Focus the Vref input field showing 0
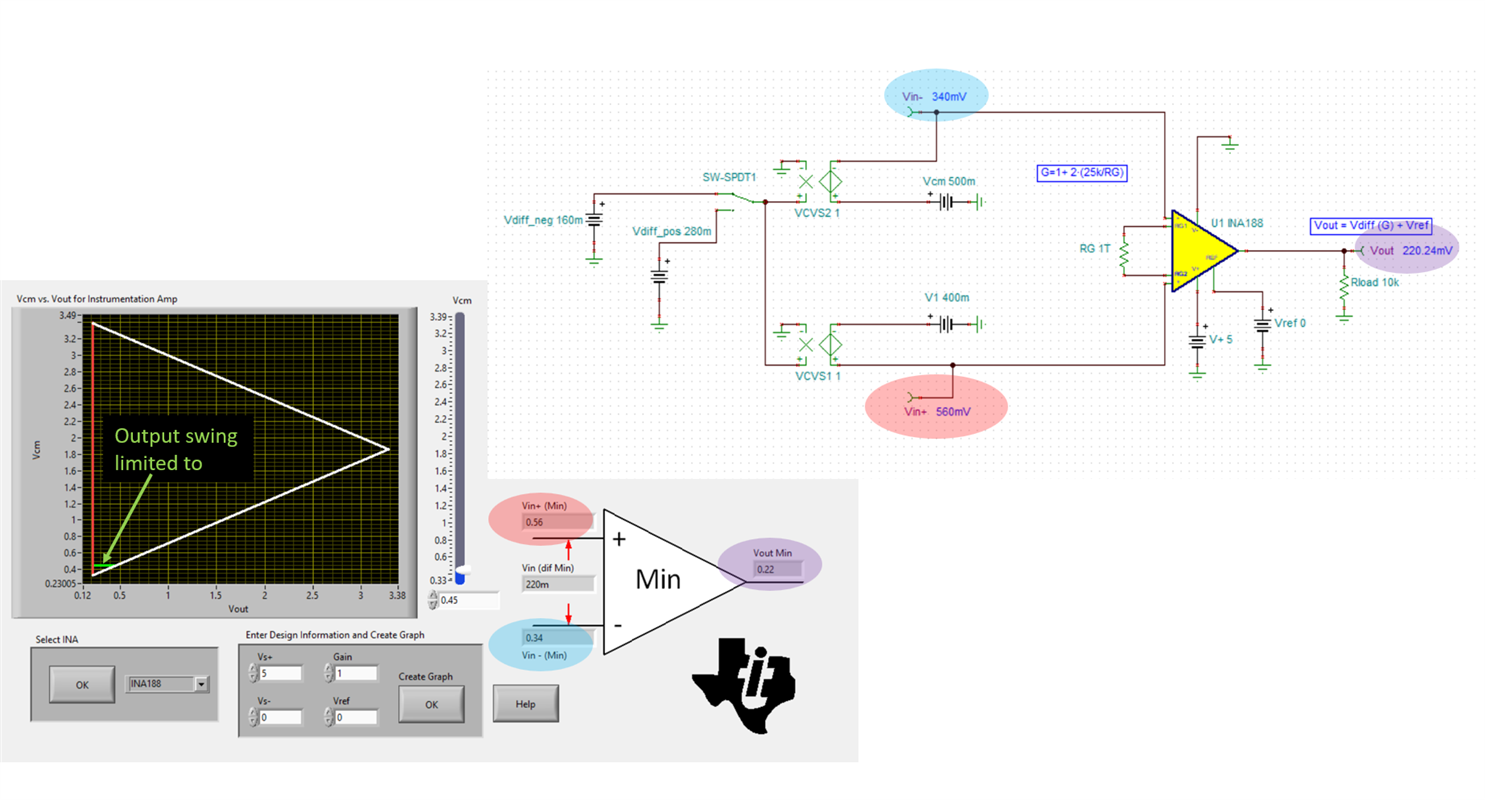This screenshot has width=1485, height=800. (x=357, y=717)
